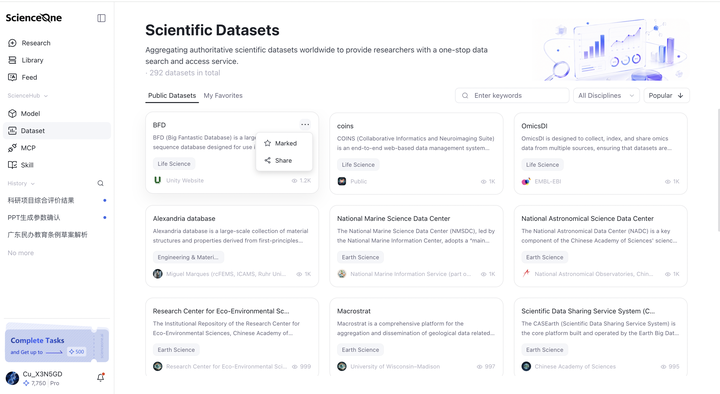Click the EMBL-EBI logo on the OmicsDI card
The image size is (720, 394).
coord(526,181)
